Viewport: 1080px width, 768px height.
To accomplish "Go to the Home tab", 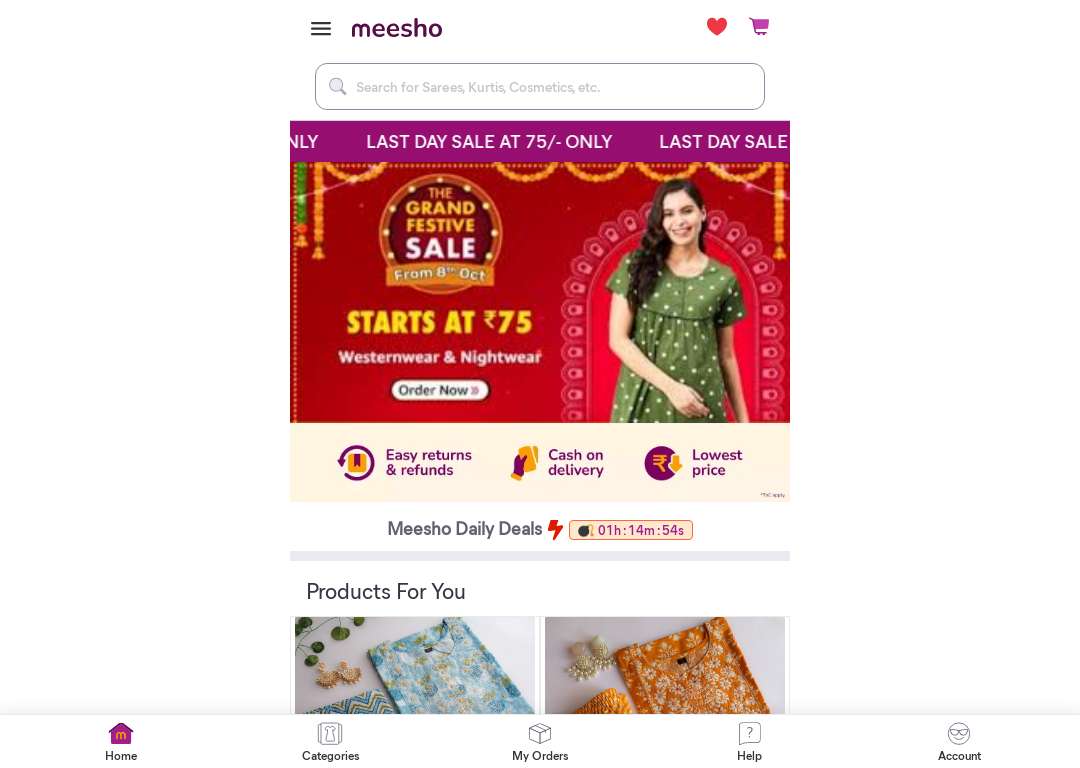I will (121, 742).
